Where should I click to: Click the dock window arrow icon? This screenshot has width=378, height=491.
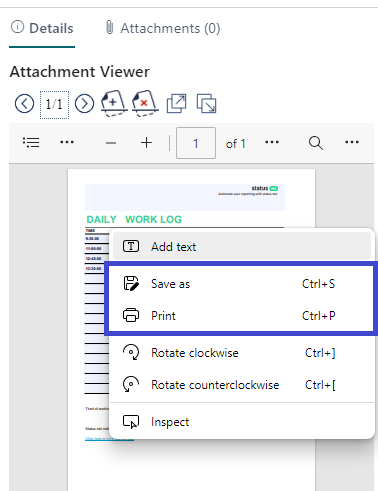[x=206, y=104]
